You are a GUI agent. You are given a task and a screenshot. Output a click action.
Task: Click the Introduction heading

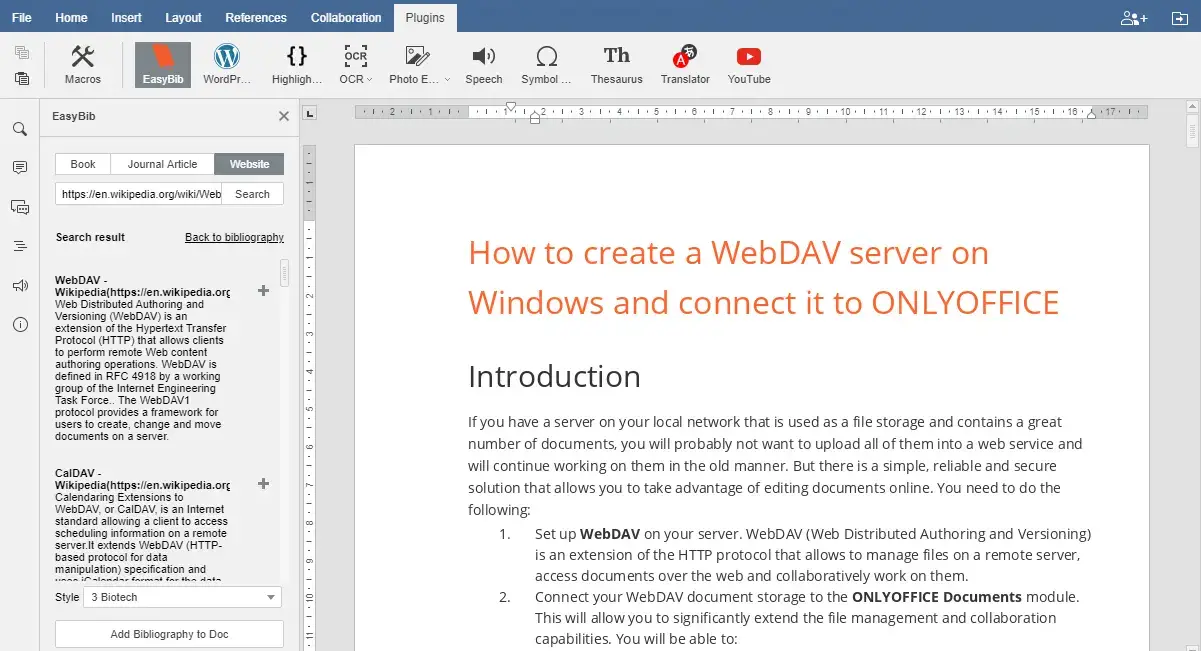(x=554, y=376)
